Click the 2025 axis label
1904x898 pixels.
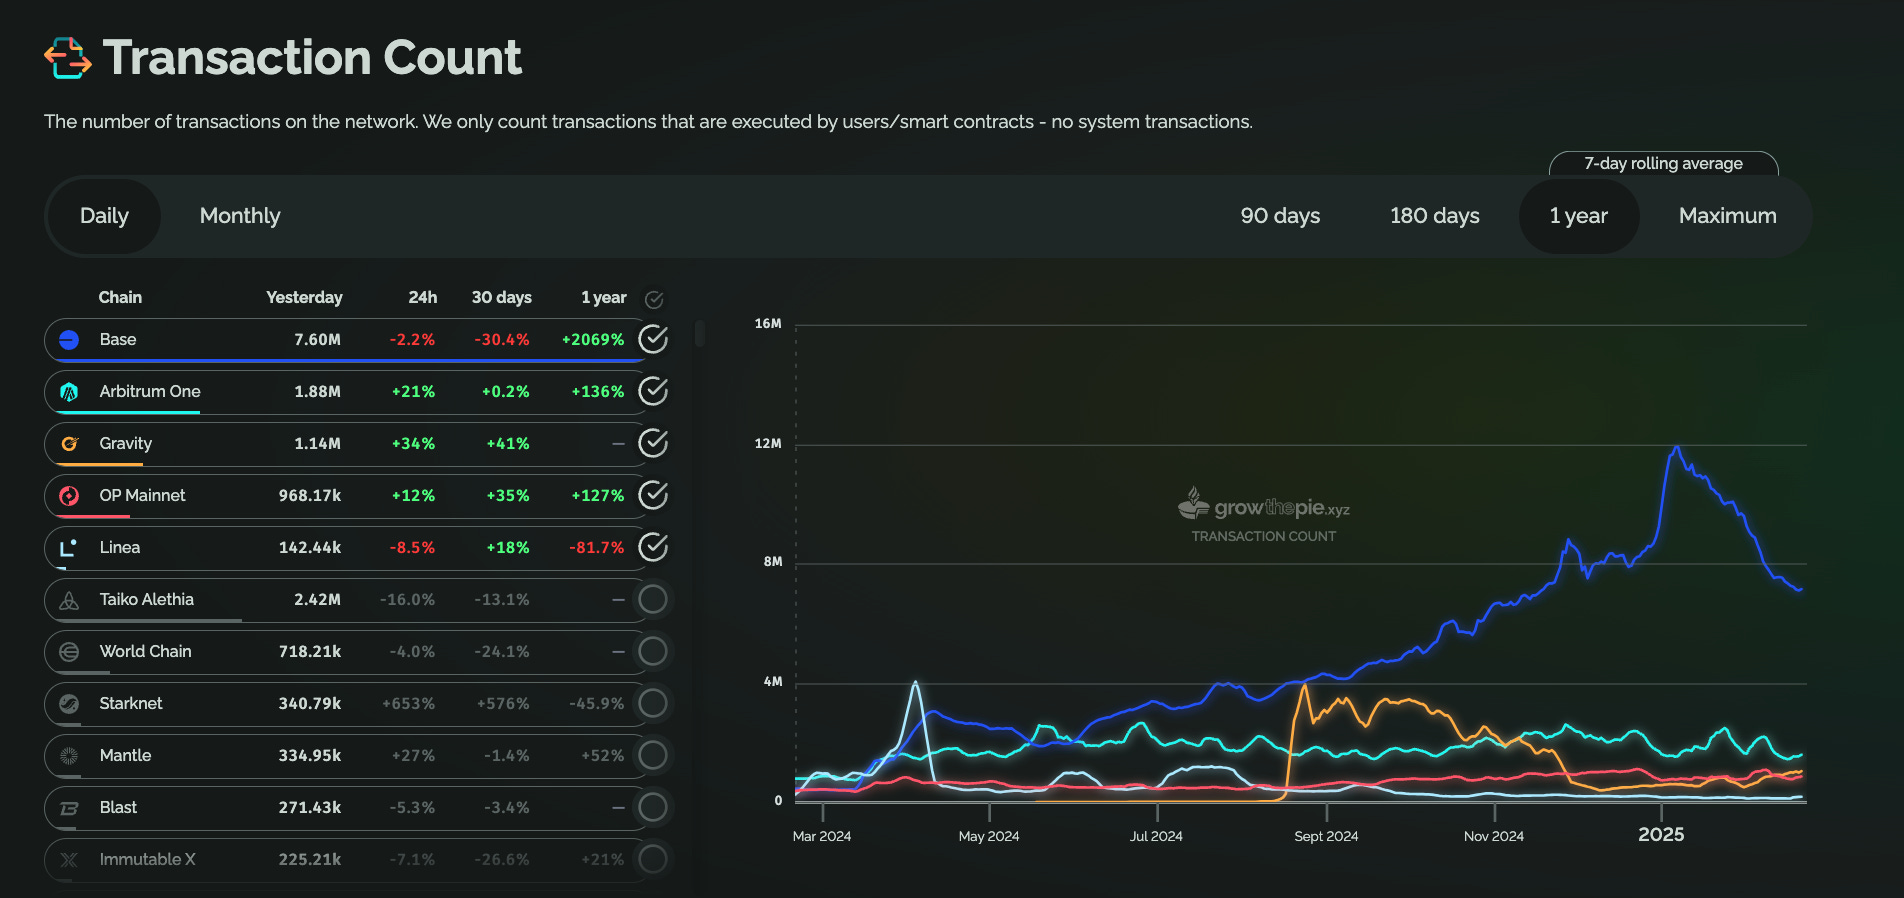click(x=1661, y=835)
